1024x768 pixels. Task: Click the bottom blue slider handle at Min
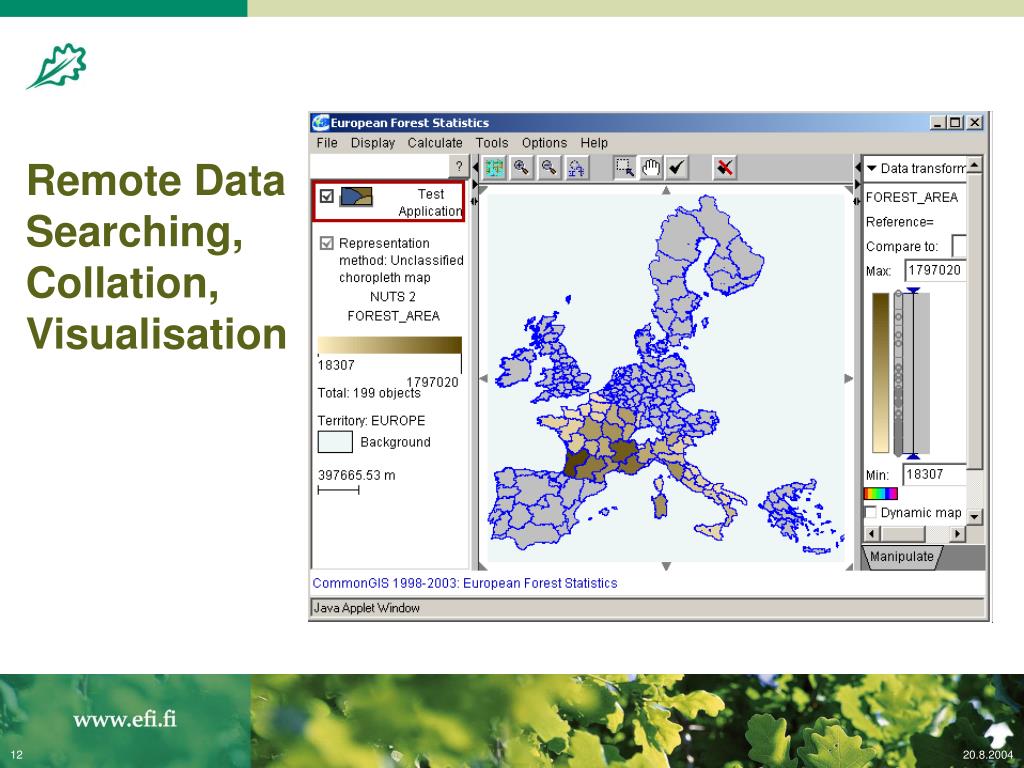coord(913,456)
